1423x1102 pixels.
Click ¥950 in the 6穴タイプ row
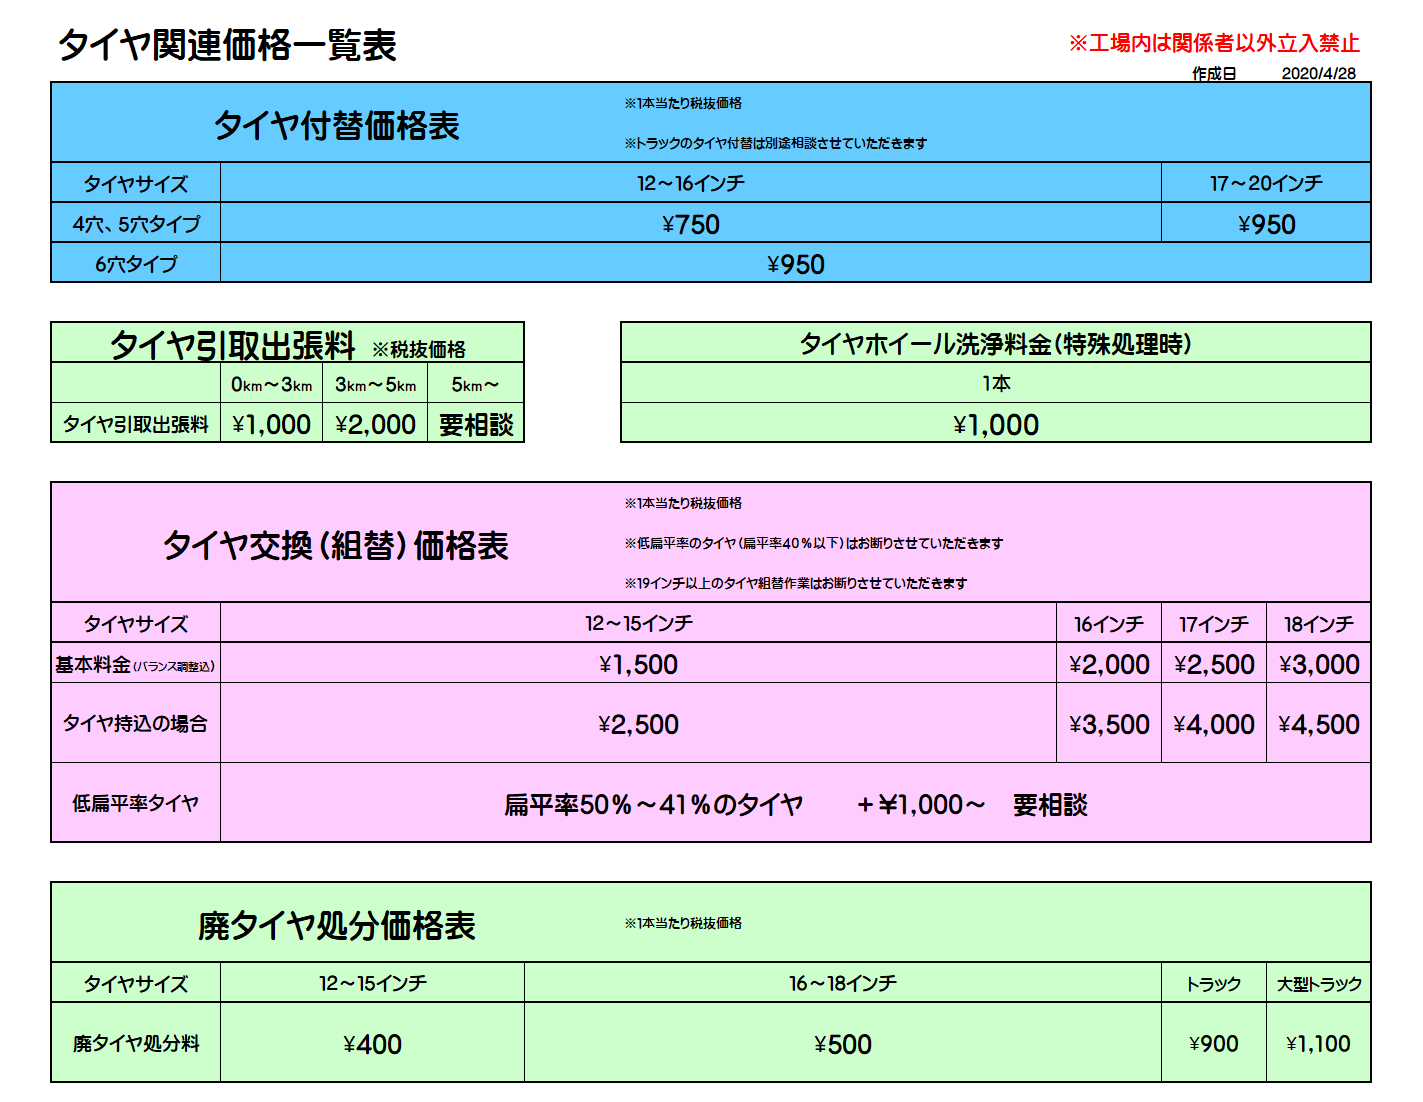[796, 264]
